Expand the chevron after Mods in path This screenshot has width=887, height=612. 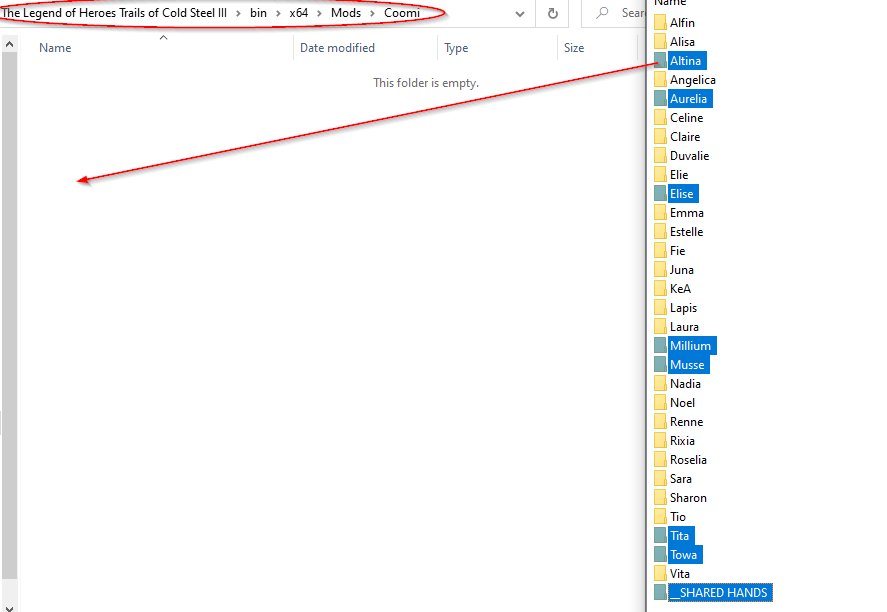coord(372,13)
